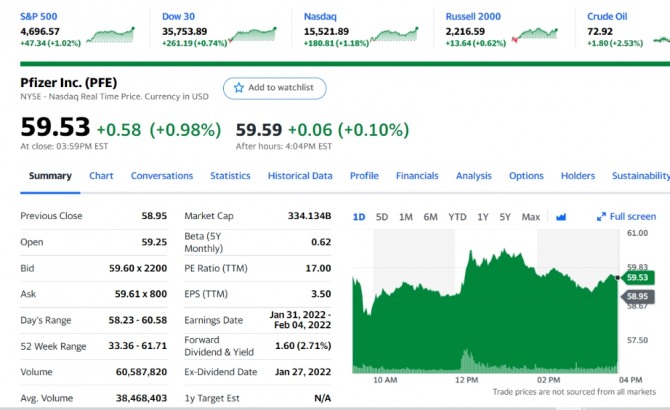Click the Full screen chart link
This screenshot has width=670, height=410.
pos(633,216)
